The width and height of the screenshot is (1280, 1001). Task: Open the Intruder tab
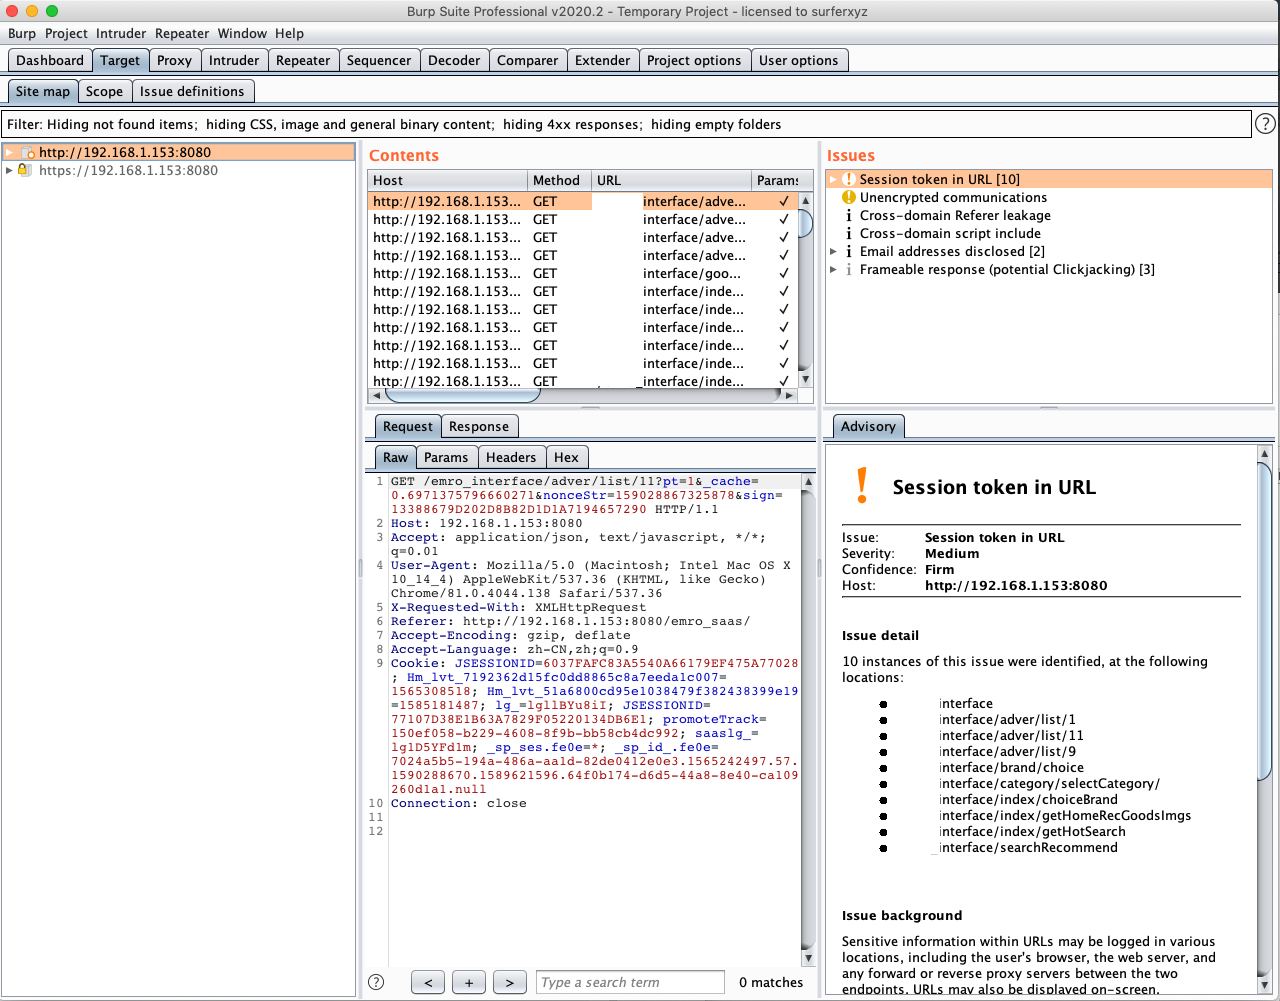point(234,60)
